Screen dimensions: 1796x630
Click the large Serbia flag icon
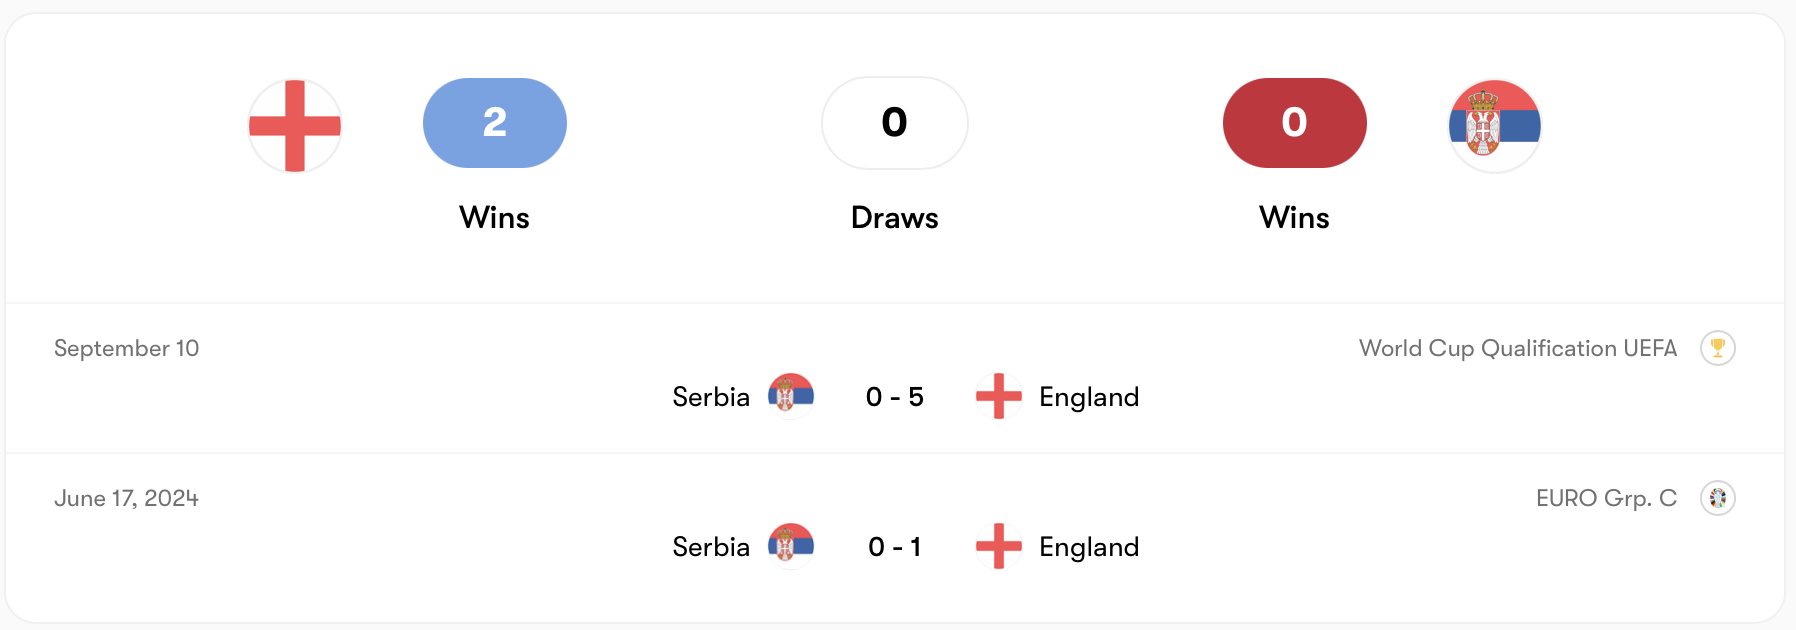point(1494,126)
